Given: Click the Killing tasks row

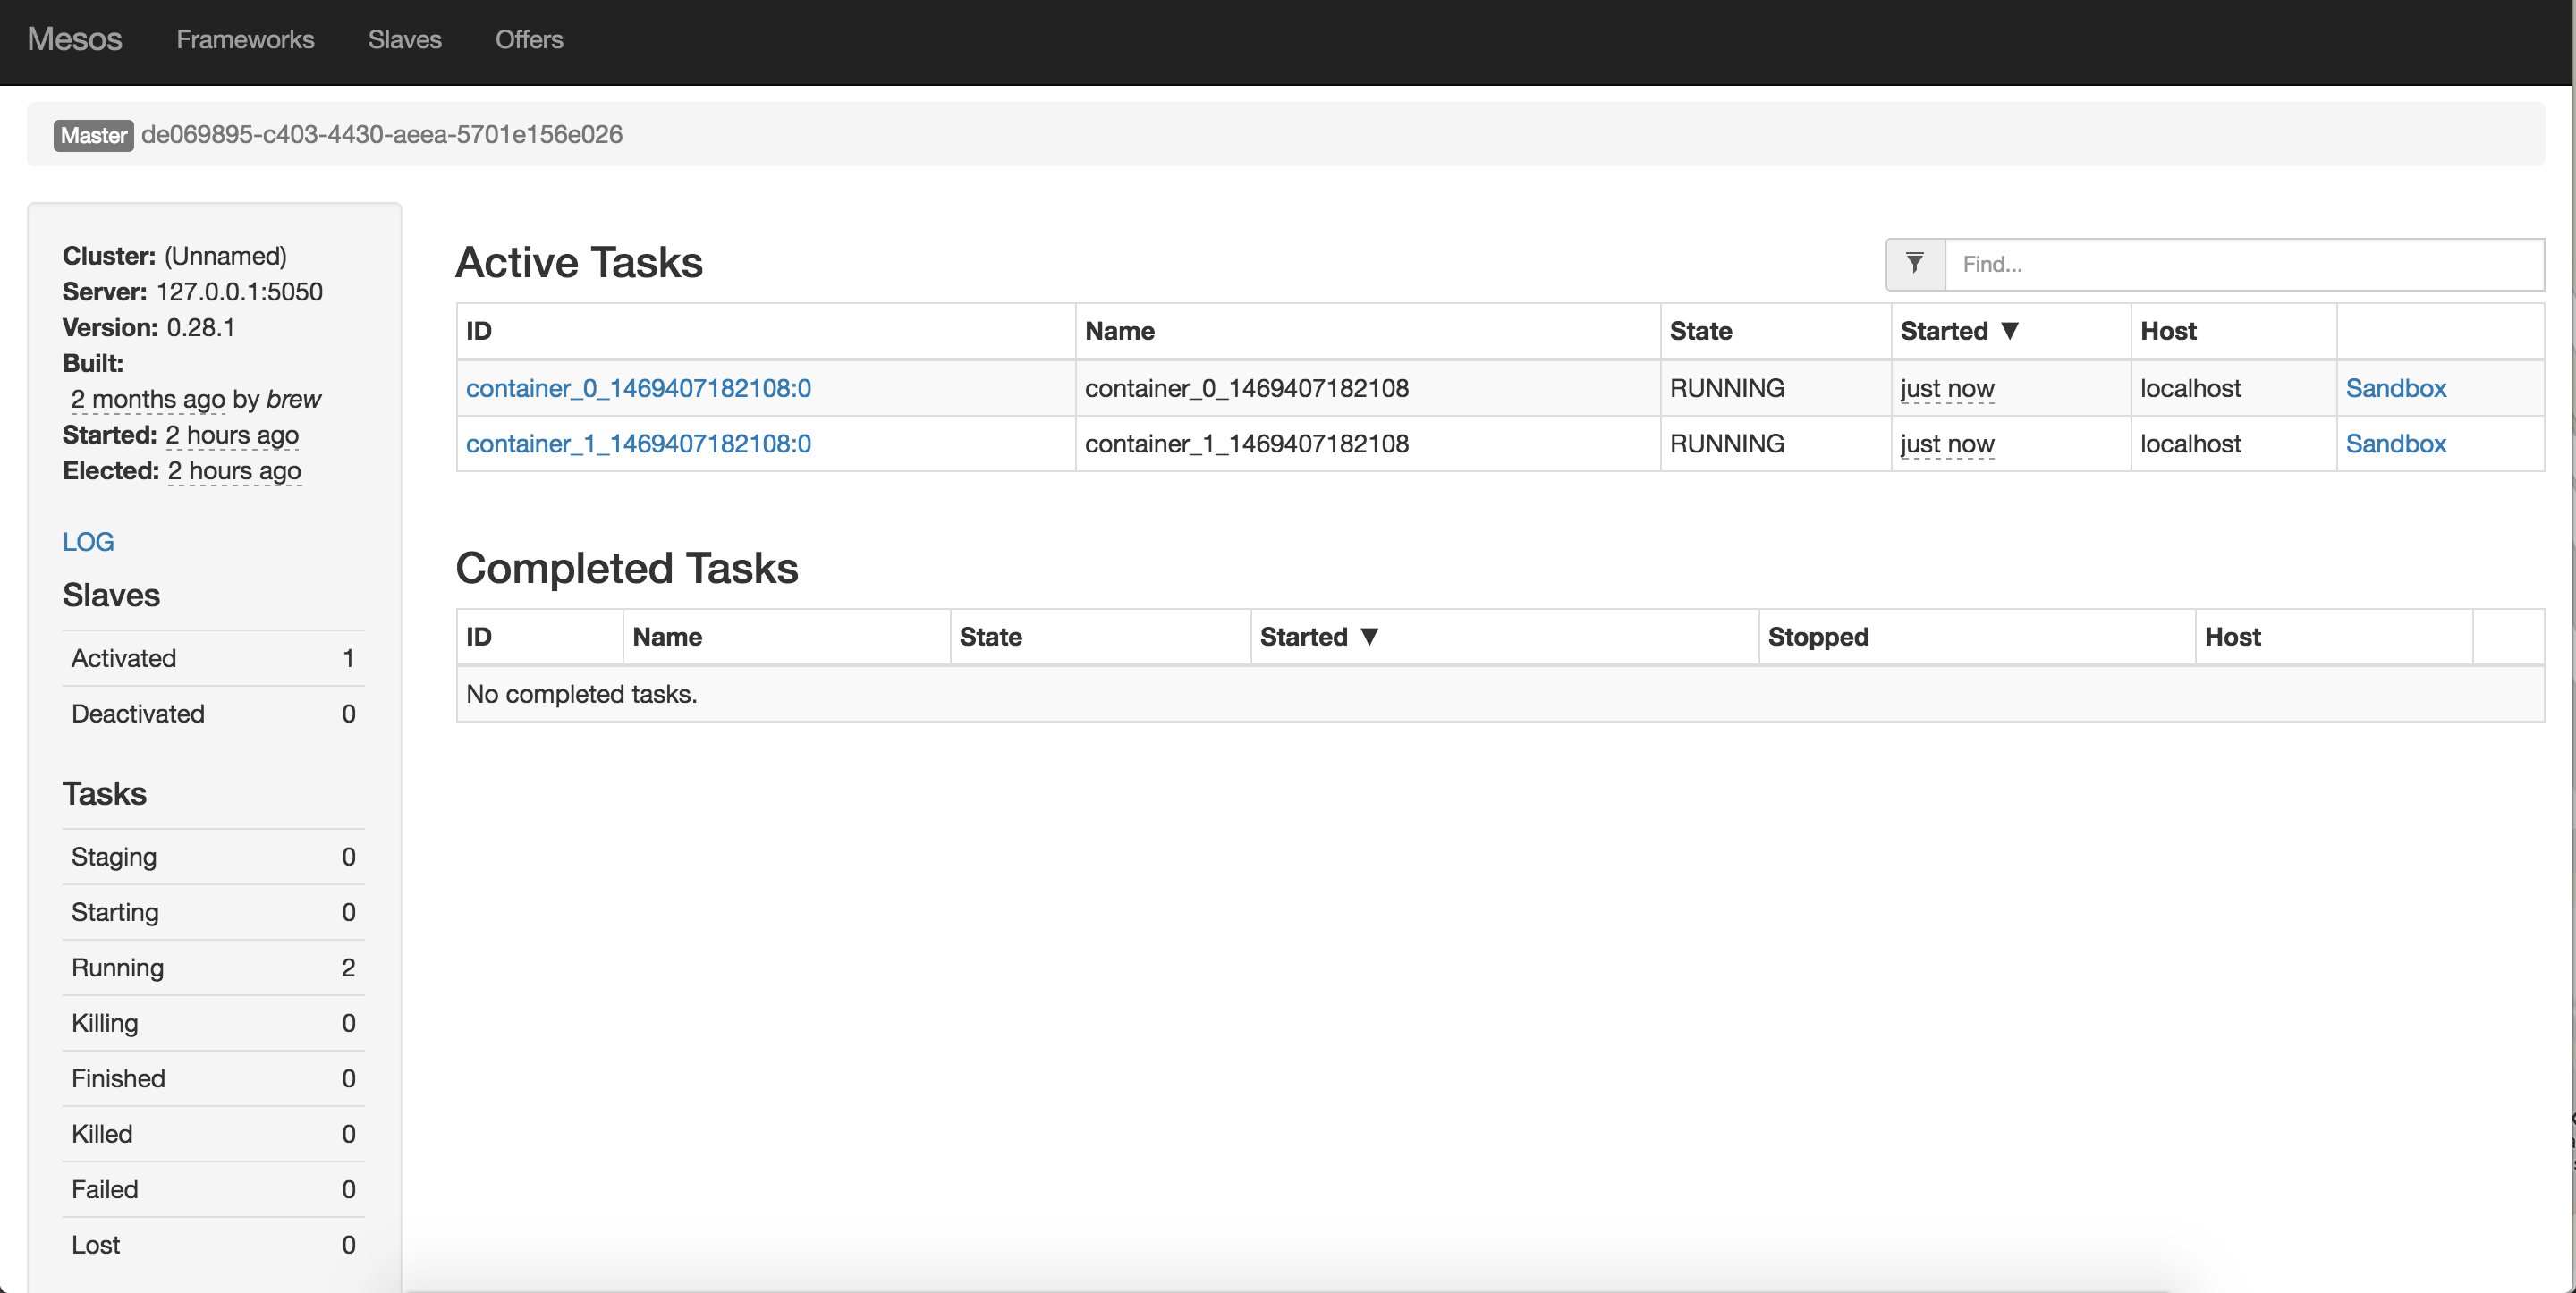Looking at the screenshot, I should [213, 1023].
